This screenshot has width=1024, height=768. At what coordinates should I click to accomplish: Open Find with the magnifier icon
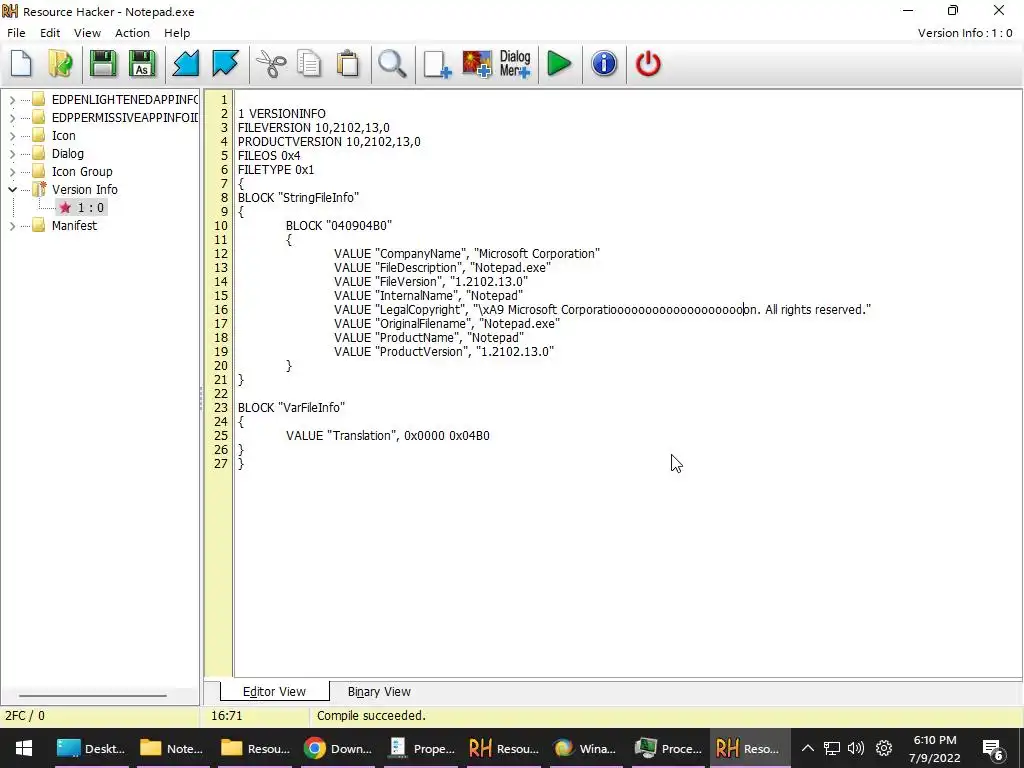(x=392, y=64)
